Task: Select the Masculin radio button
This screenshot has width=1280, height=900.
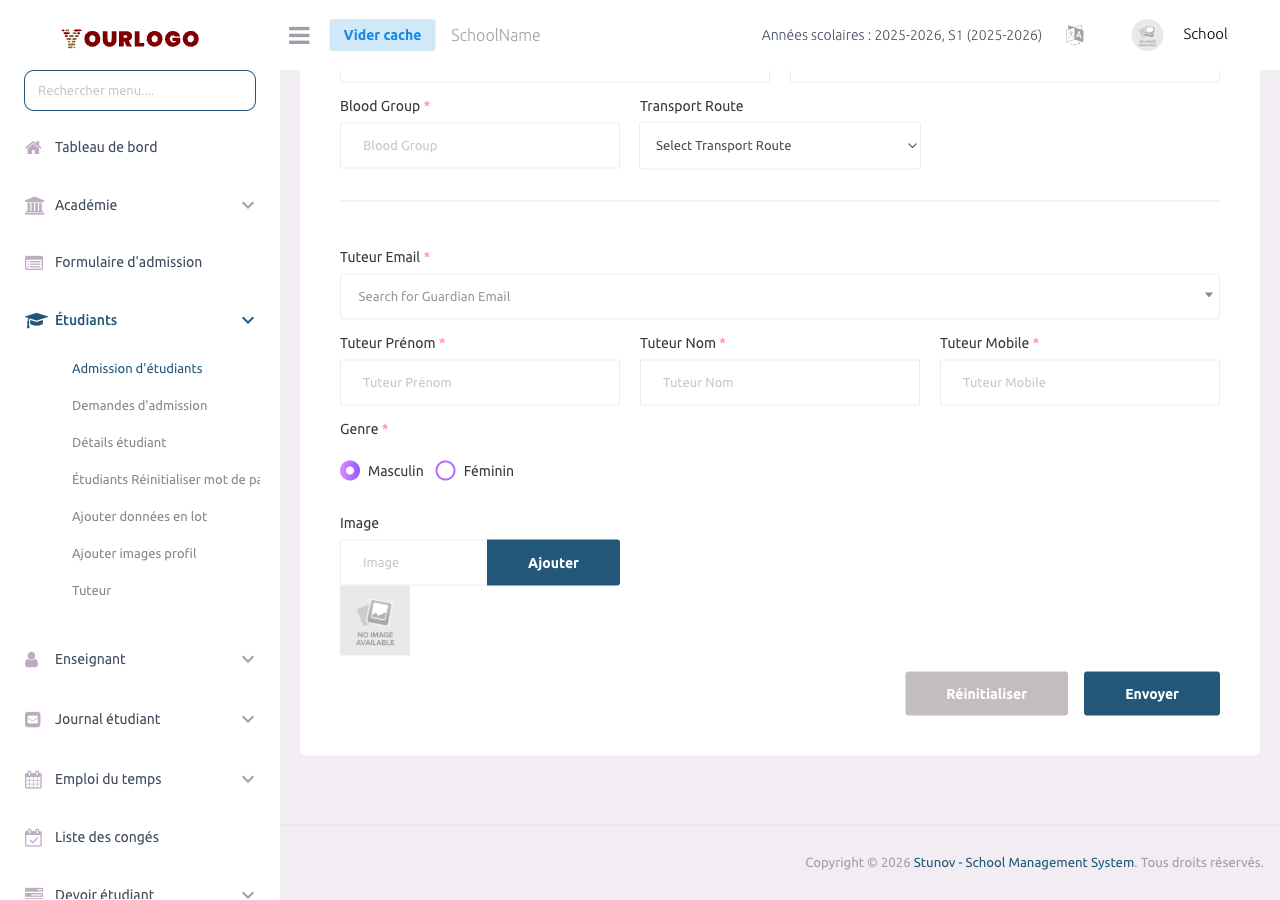Action: coord(349,470)
